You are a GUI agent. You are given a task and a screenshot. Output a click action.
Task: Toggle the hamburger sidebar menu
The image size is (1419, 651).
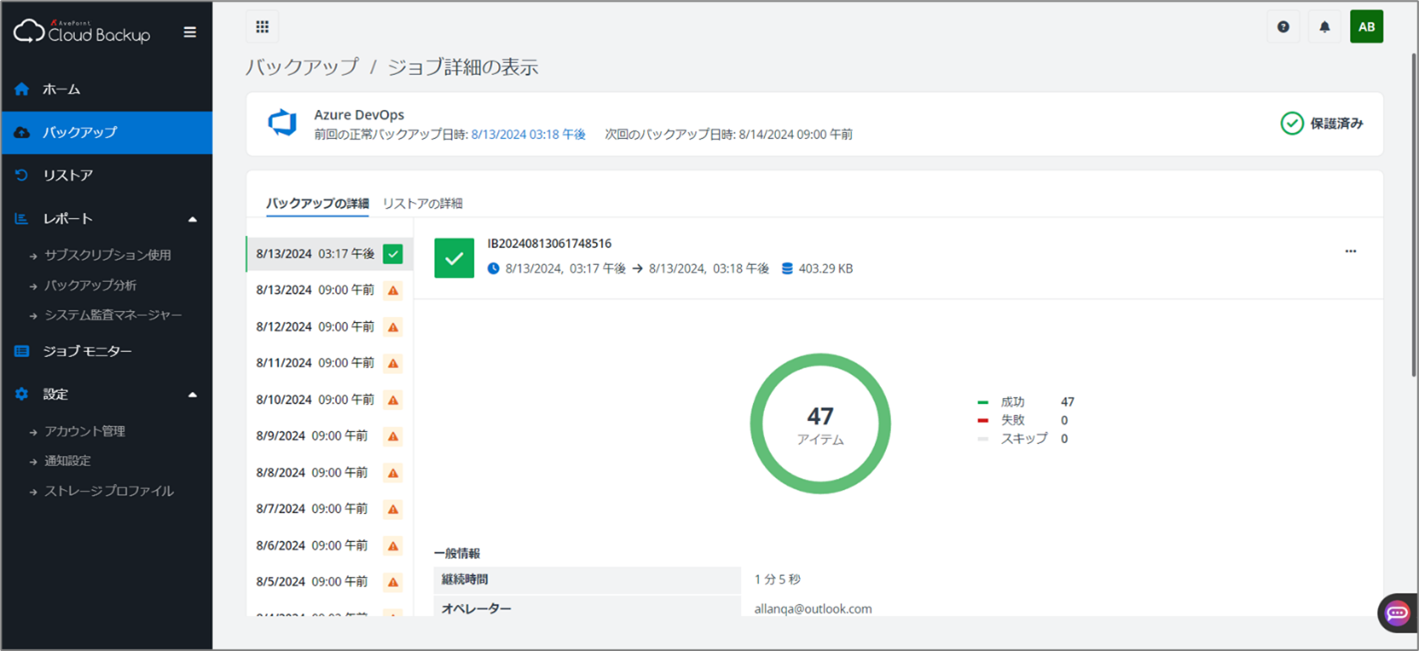tap(190, 32)
